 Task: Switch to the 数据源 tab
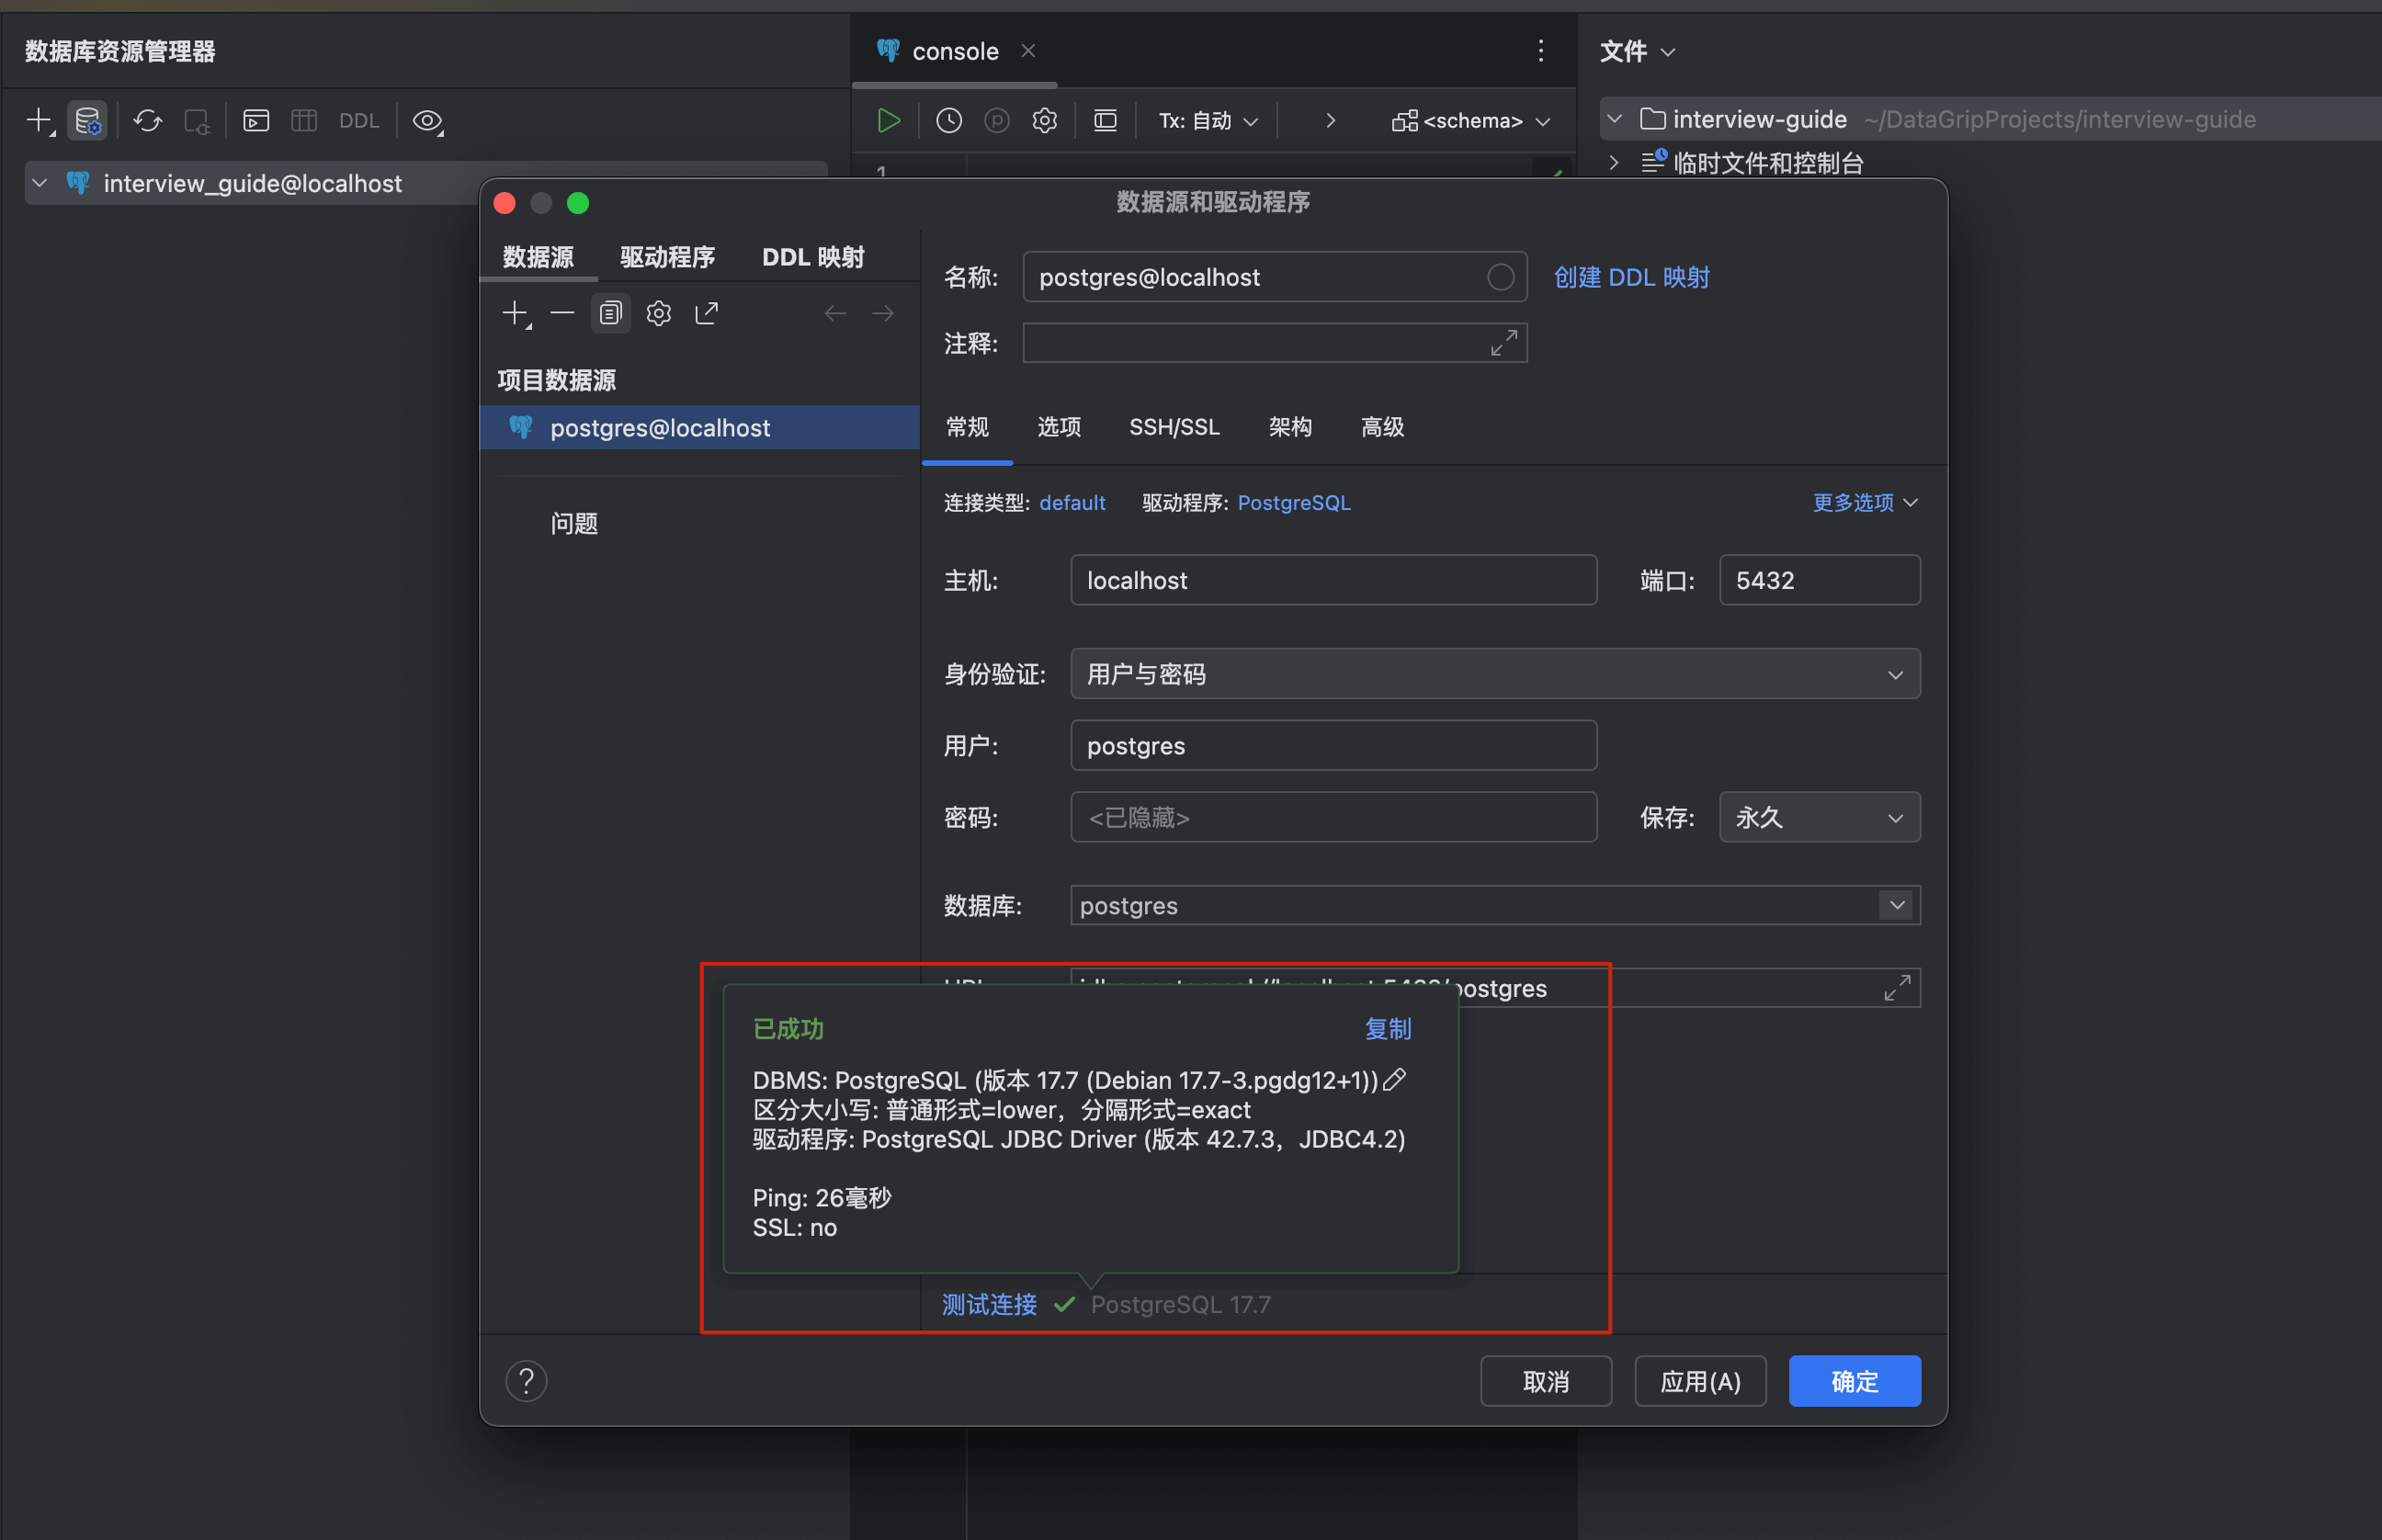(x=538, y=257)
